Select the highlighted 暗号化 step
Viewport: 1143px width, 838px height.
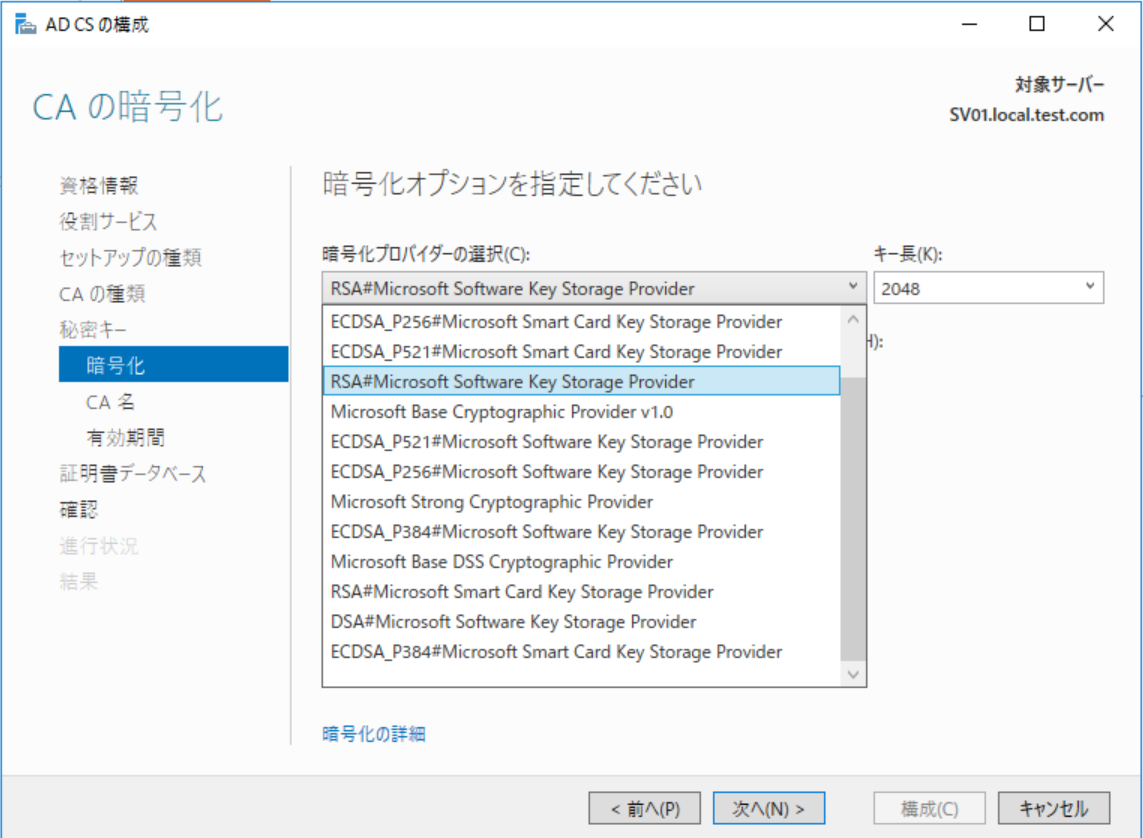click(173, 364)
